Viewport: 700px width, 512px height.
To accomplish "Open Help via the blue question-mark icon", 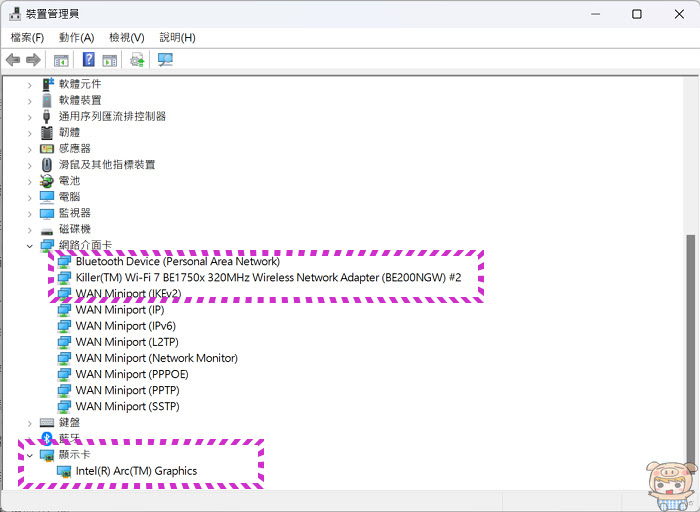I will [88, 59].
